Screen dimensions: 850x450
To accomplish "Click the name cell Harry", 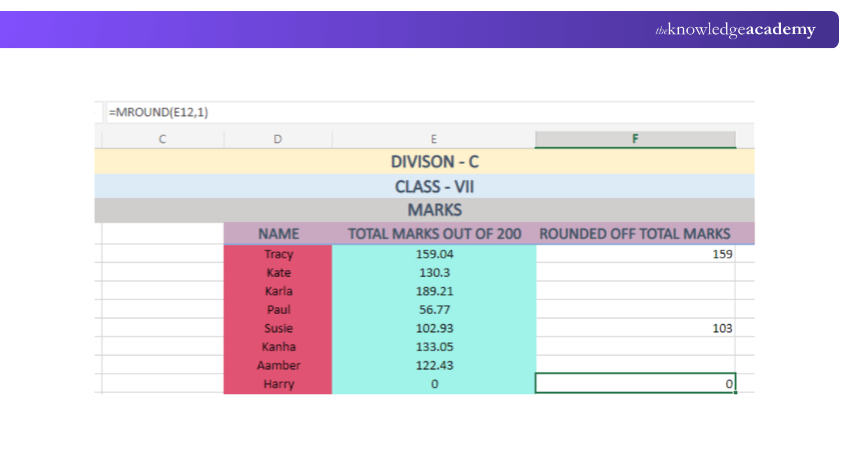I will [278, 384].
